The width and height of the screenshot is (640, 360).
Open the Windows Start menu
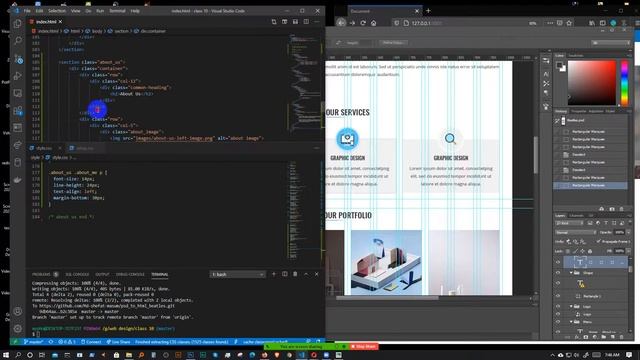[x=6, y=355]
